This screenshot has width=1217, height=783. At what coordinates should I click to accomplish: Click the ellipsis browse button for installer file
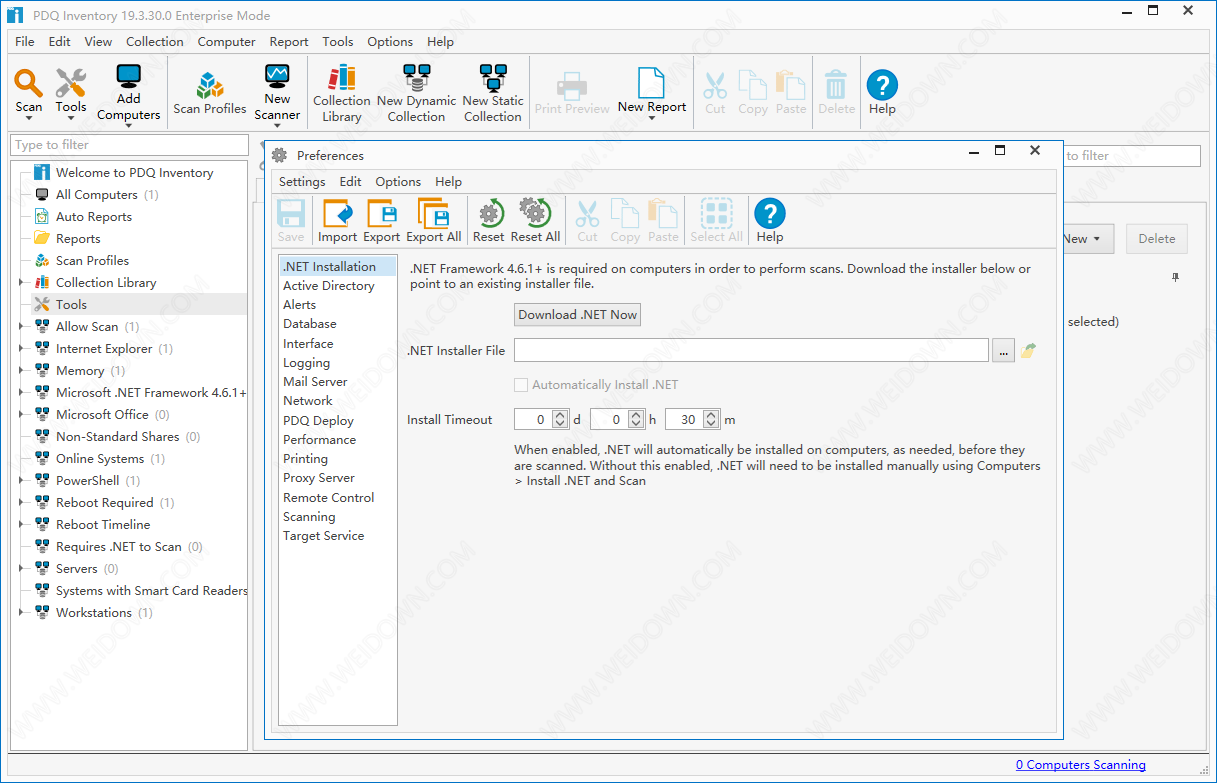[x=1003, y=350]
